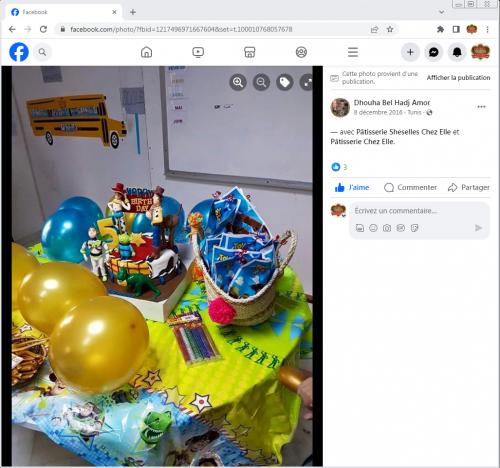Open post options three-dots menu
This screenshot has width=500, height=468.
(481, 107)
